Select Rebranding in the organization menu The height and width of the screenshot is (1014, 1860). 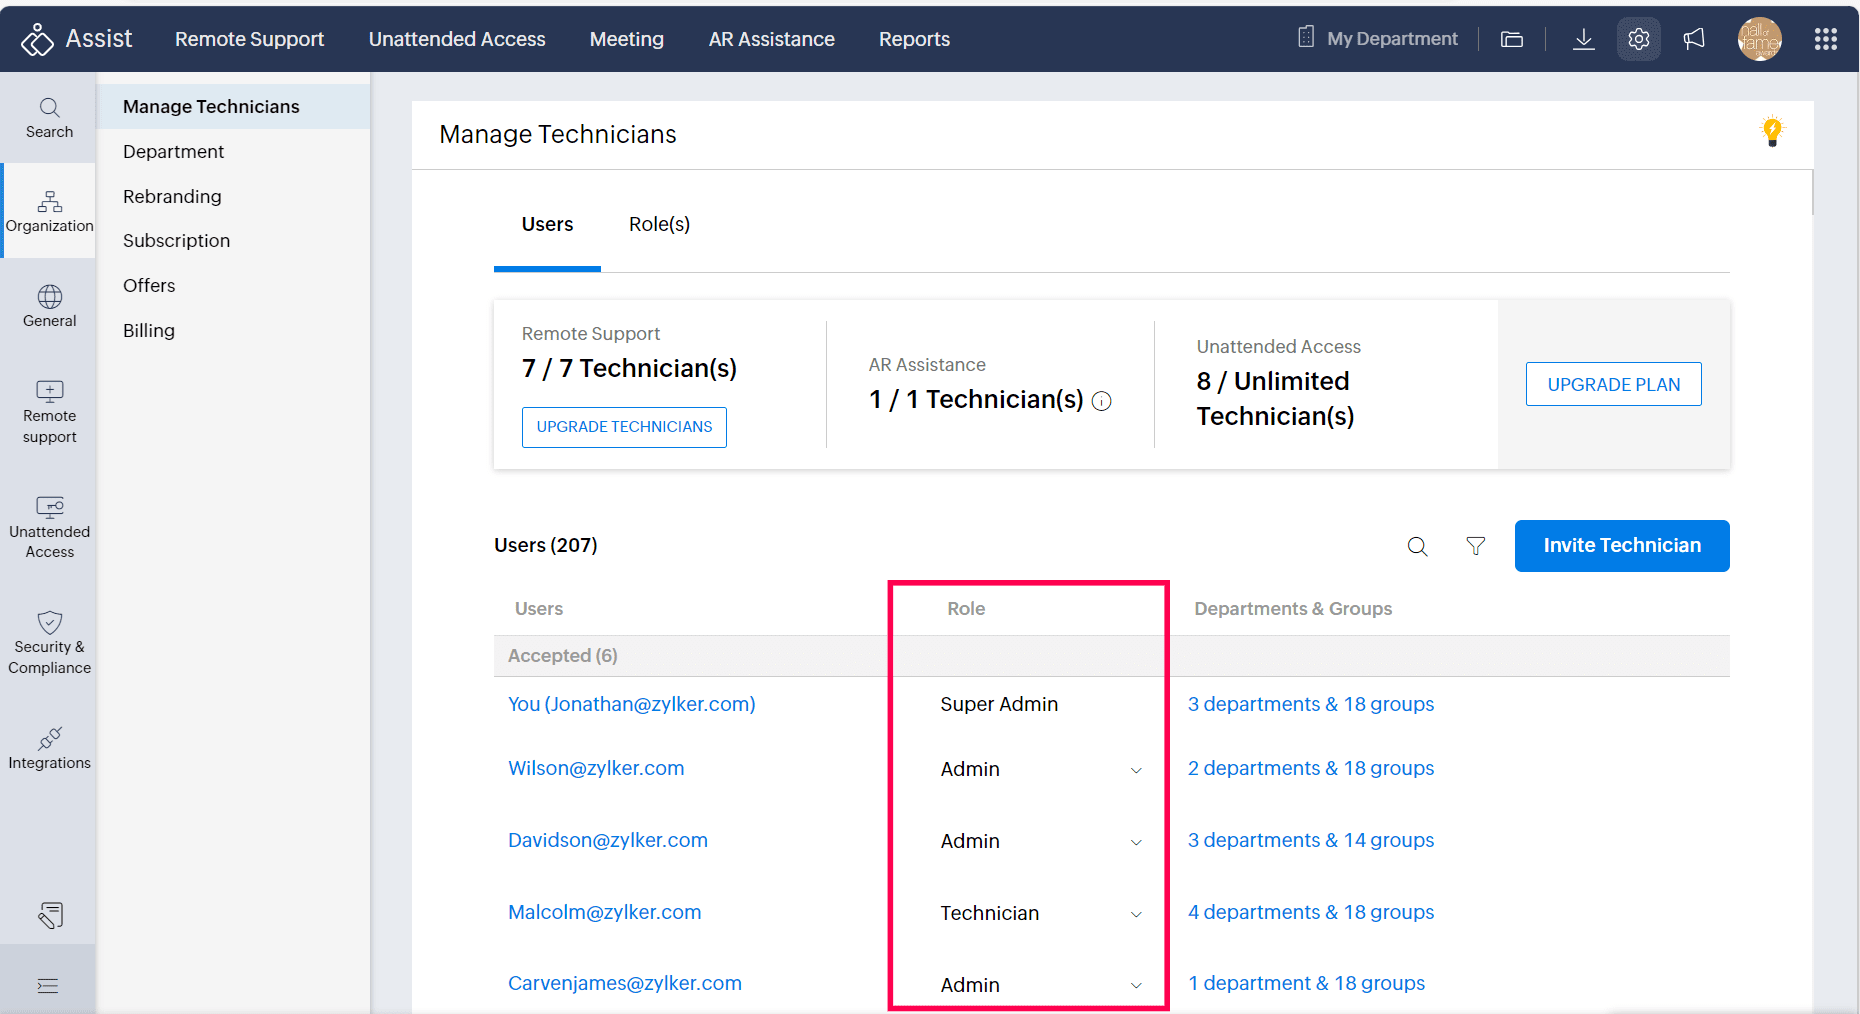[172, 197]
